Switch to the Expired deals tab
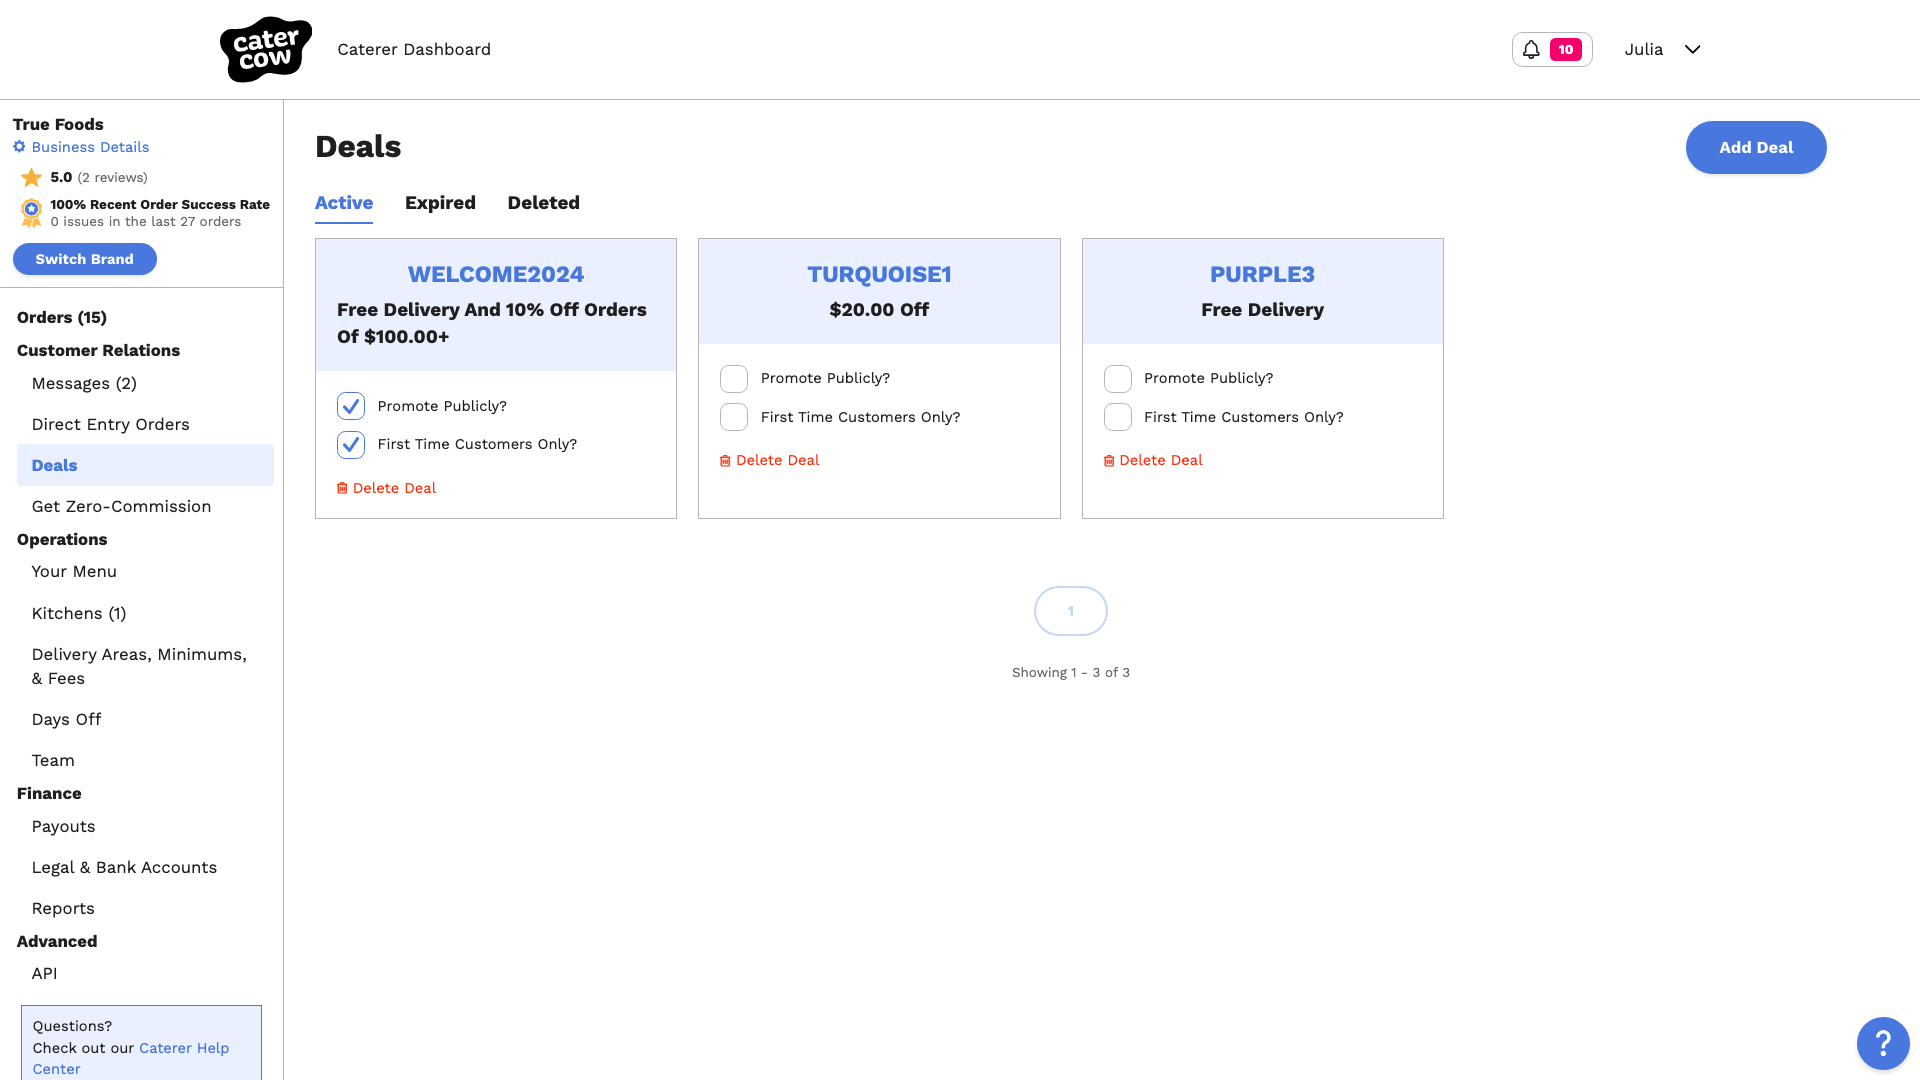Viewport: 1920px width, 1080px height. point(440,203)
